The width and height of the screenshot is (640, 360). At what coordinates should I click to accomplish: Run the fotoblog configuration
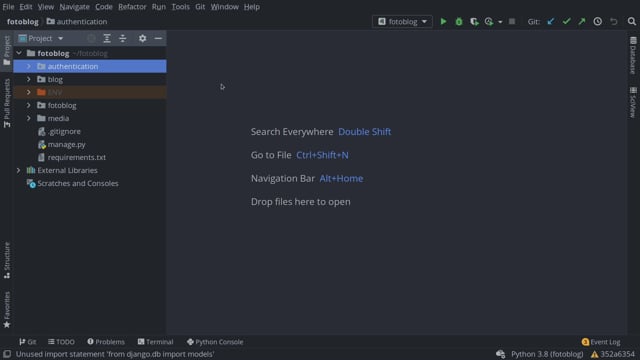coord(443,22)
